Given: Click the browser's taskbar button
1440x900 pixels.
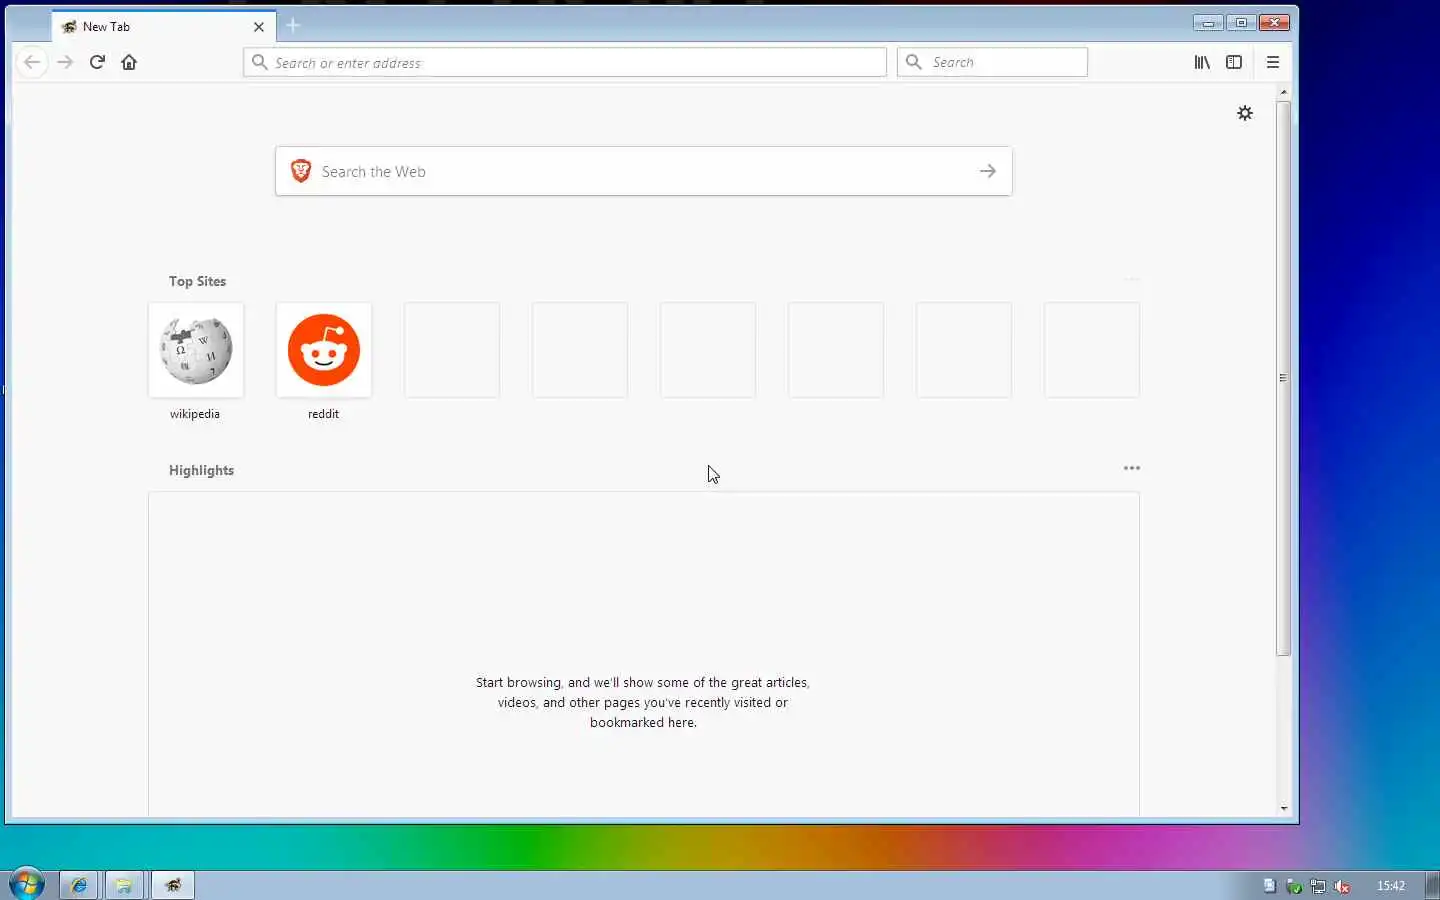Looking at the screenshot, I should [173, 885].
